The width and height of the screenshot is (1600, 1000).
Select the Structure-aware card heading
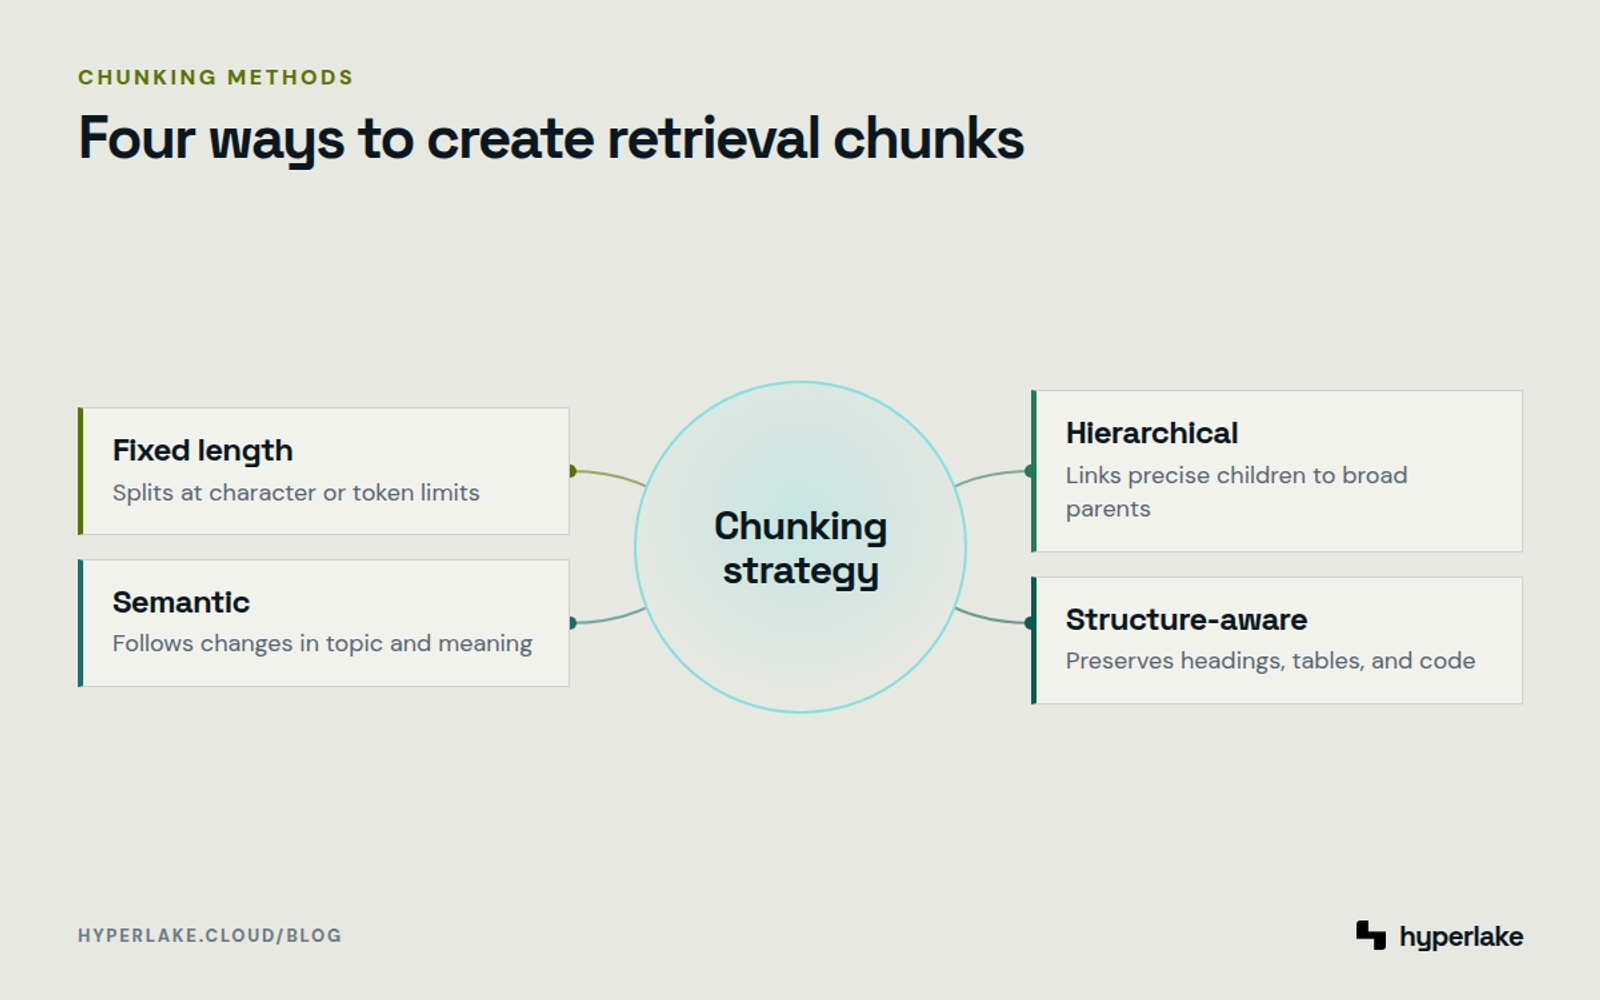pos(1187,620)
